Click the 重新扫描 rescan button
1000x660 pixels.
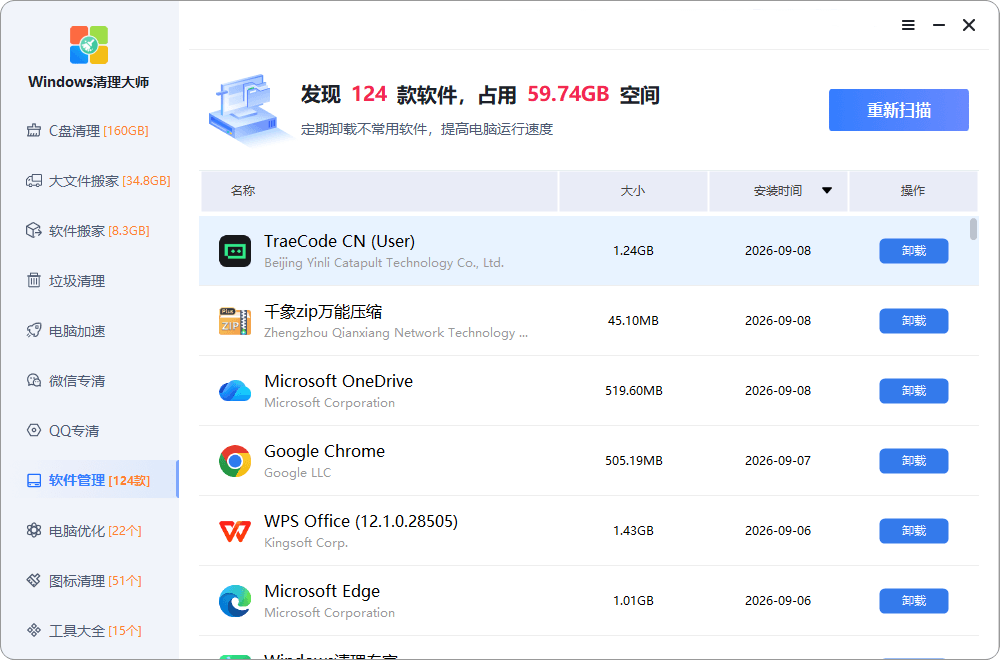coord(899,110)
